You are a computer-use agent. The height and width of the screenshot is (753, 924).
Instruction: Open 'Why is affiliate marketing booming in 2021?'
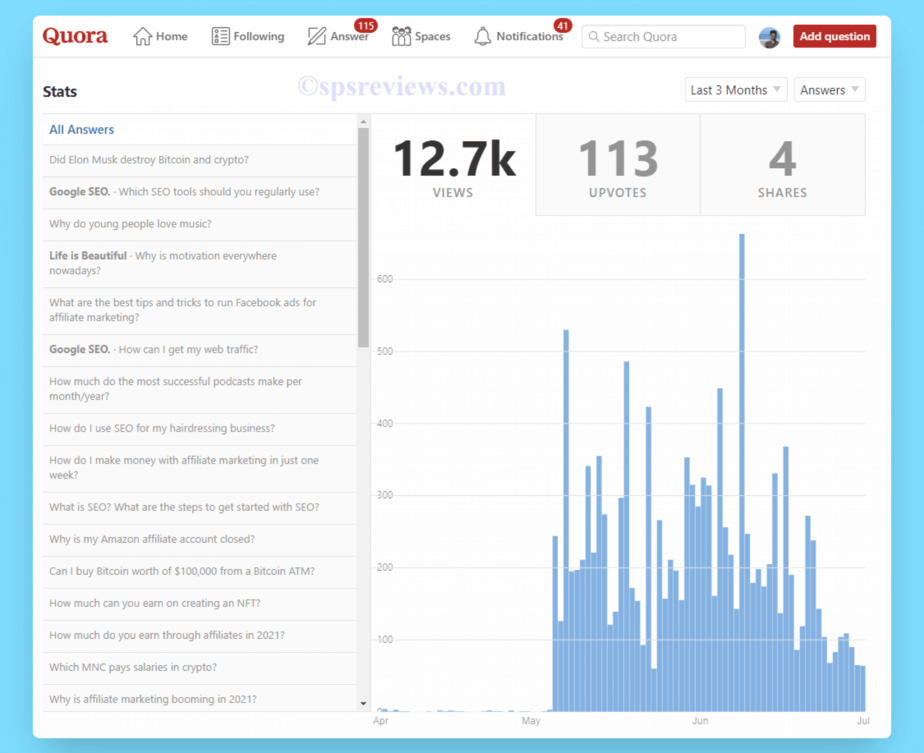click(199, 699)
